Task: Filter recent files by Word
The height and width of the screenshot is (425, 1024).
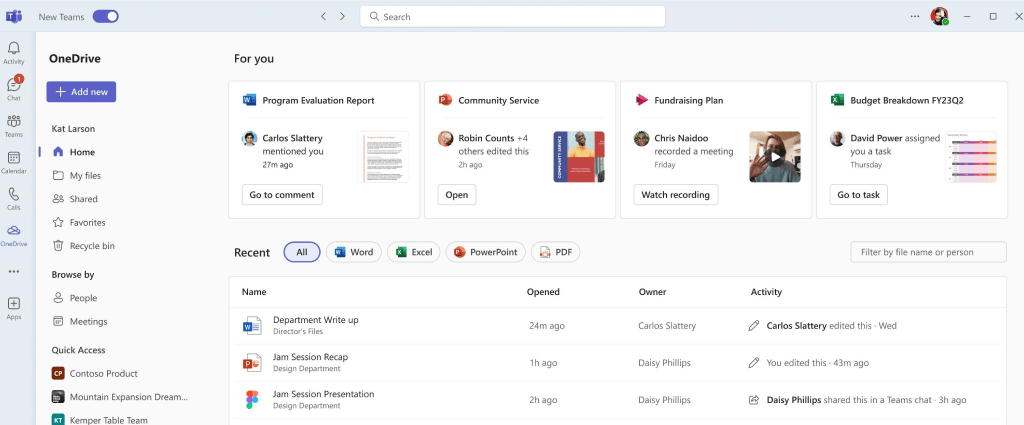Action: 353,252
